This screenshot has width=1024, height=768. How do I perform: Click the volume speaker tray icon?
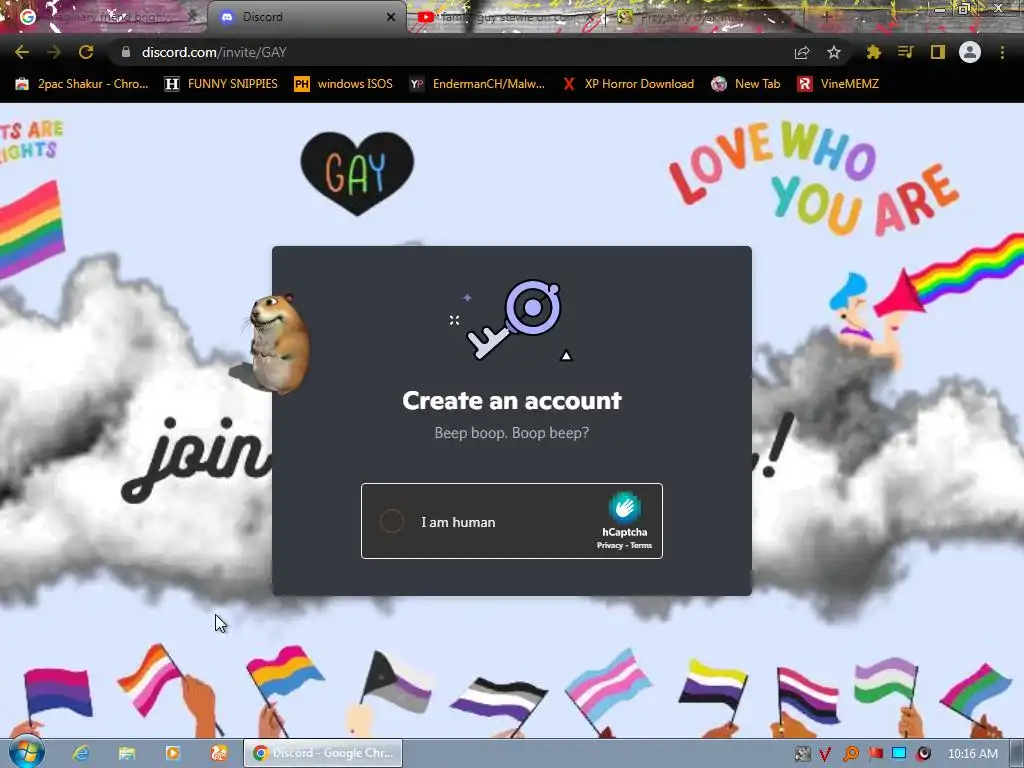[923, 754]
